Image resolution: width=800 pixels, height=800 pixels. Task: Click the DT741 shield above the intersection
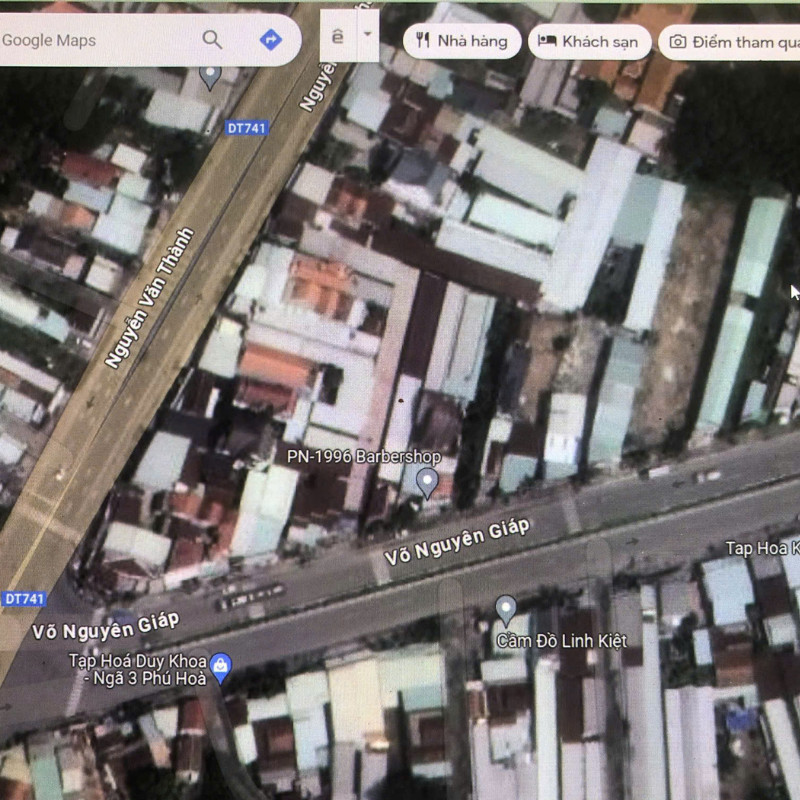[x=24, y=598]
